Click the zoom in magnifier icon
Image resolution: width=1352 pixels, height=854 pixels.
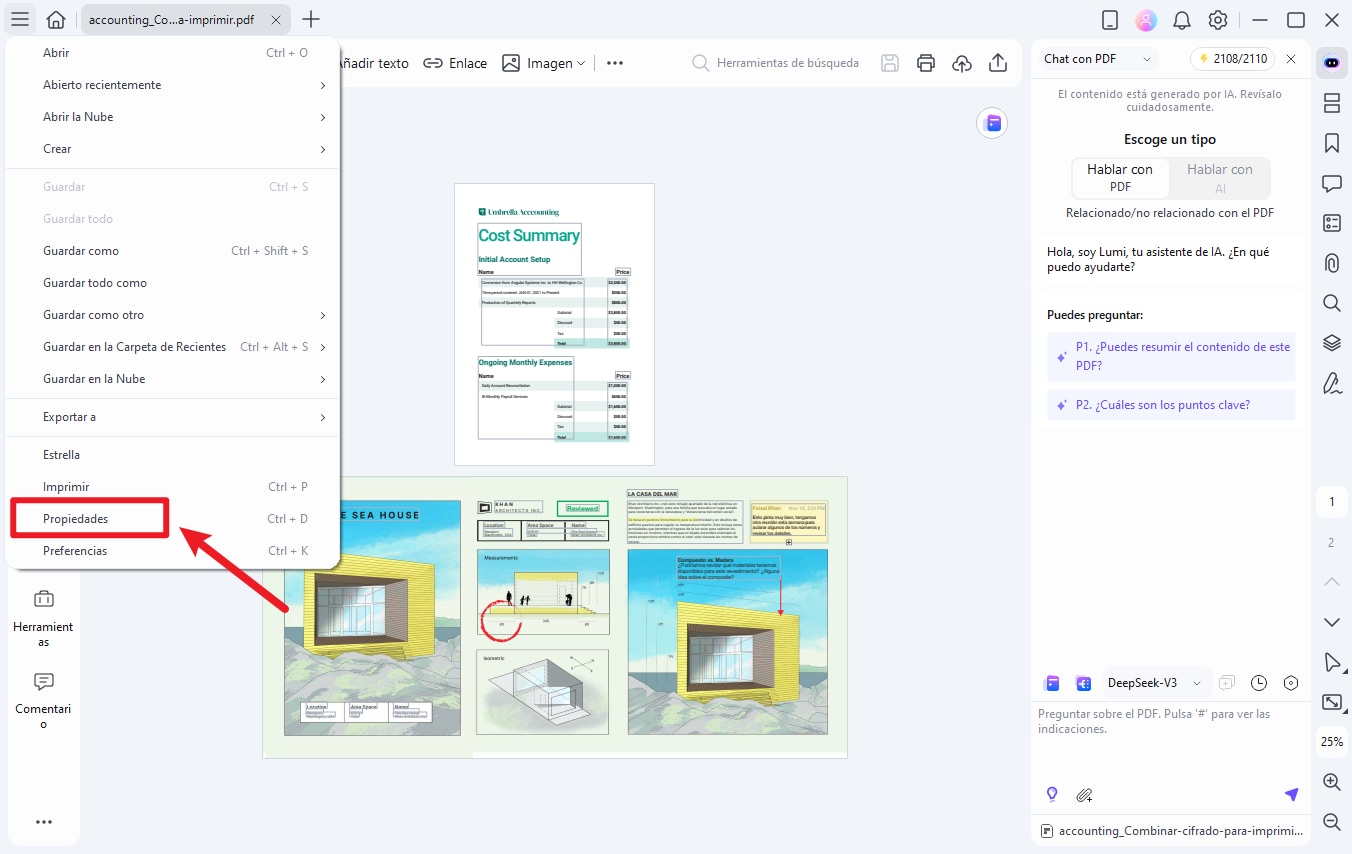[1331, 782]
